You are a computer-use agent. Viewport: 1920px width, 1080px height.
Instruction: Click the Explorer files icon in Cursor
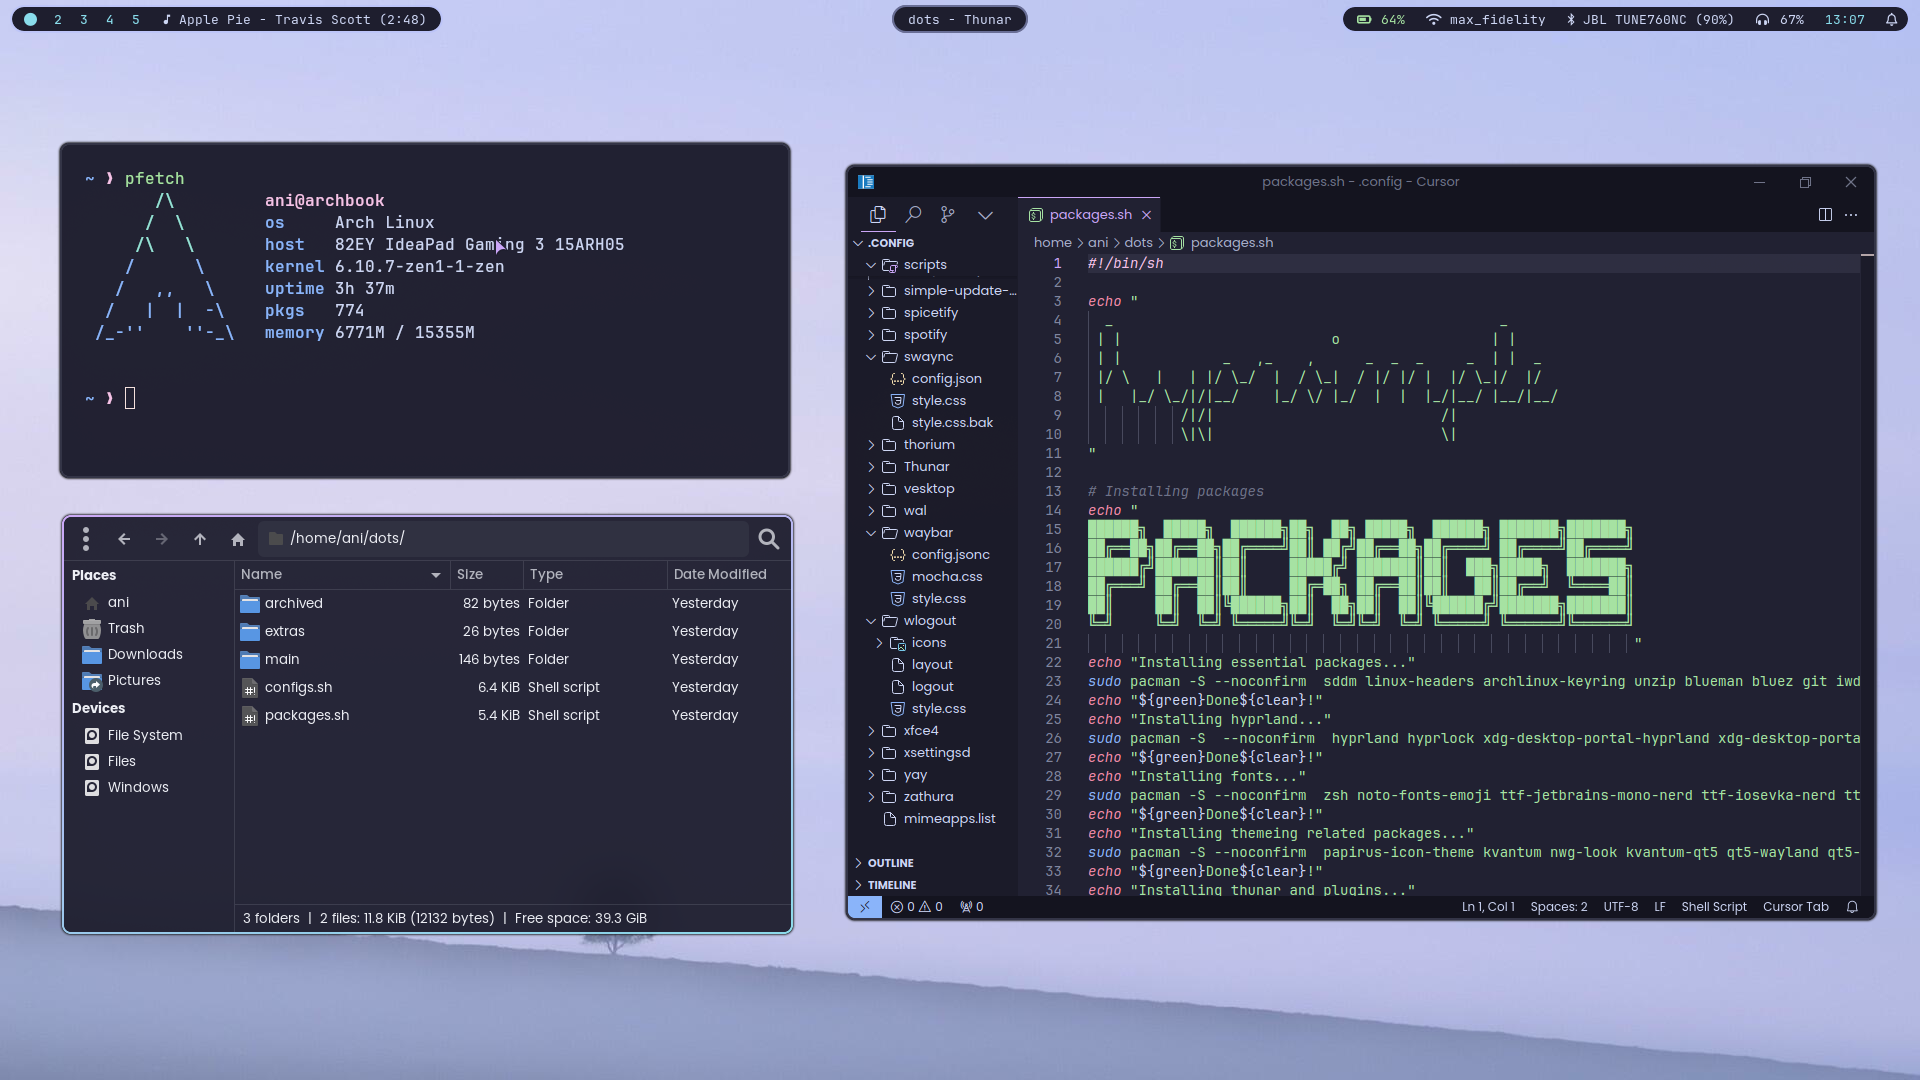(878, 214)
